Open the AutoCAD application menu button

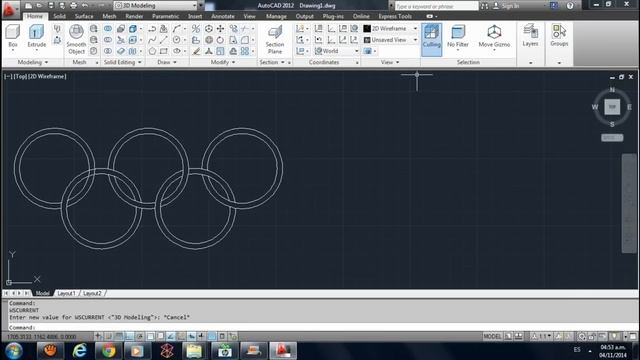(x=10, y=9)
